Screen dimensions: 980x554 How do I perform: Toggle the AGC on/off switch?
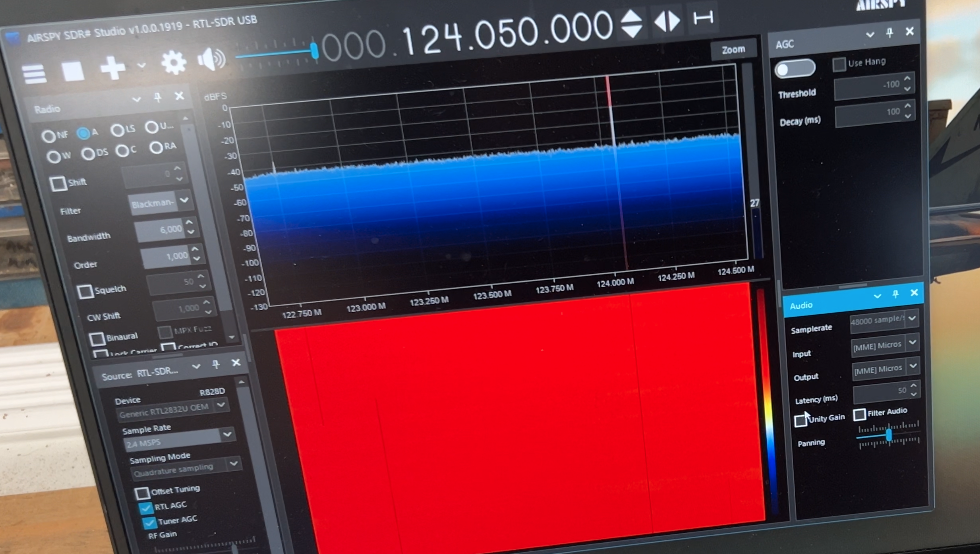click(795, 69)
